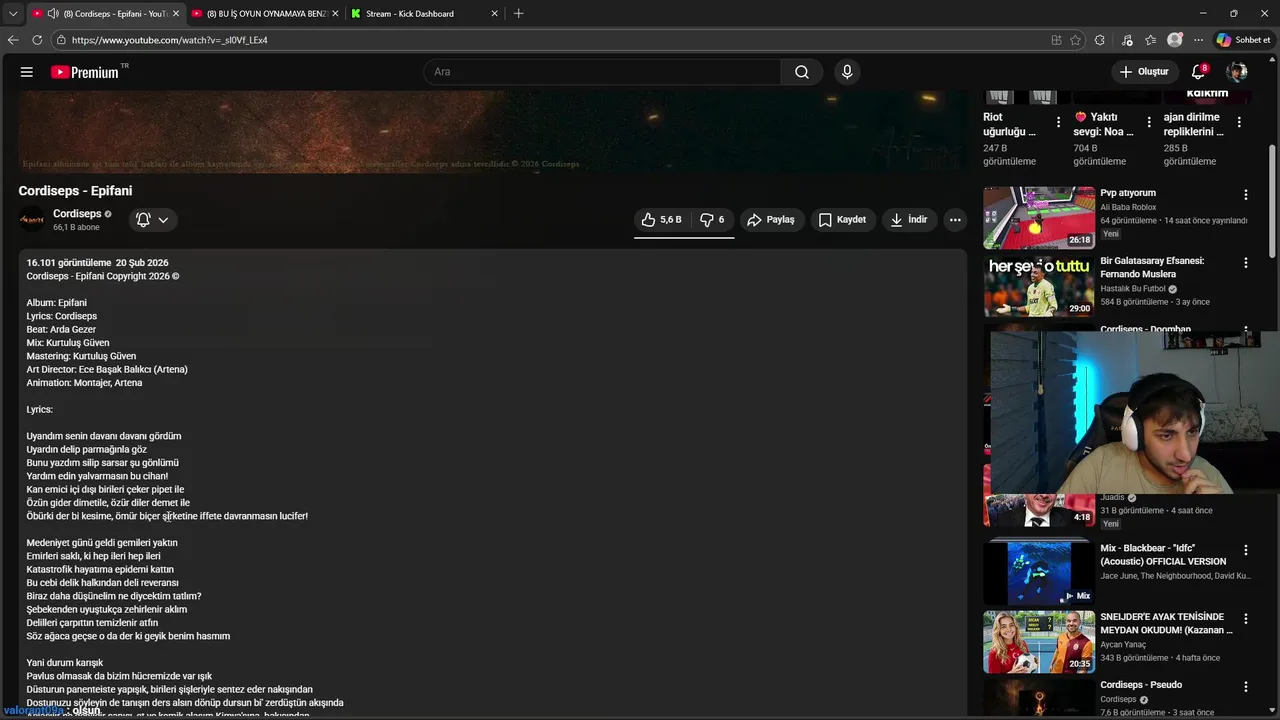Open the YouTube guide hamburger menu
The image size is (1280, 720).
coord(27,72)
